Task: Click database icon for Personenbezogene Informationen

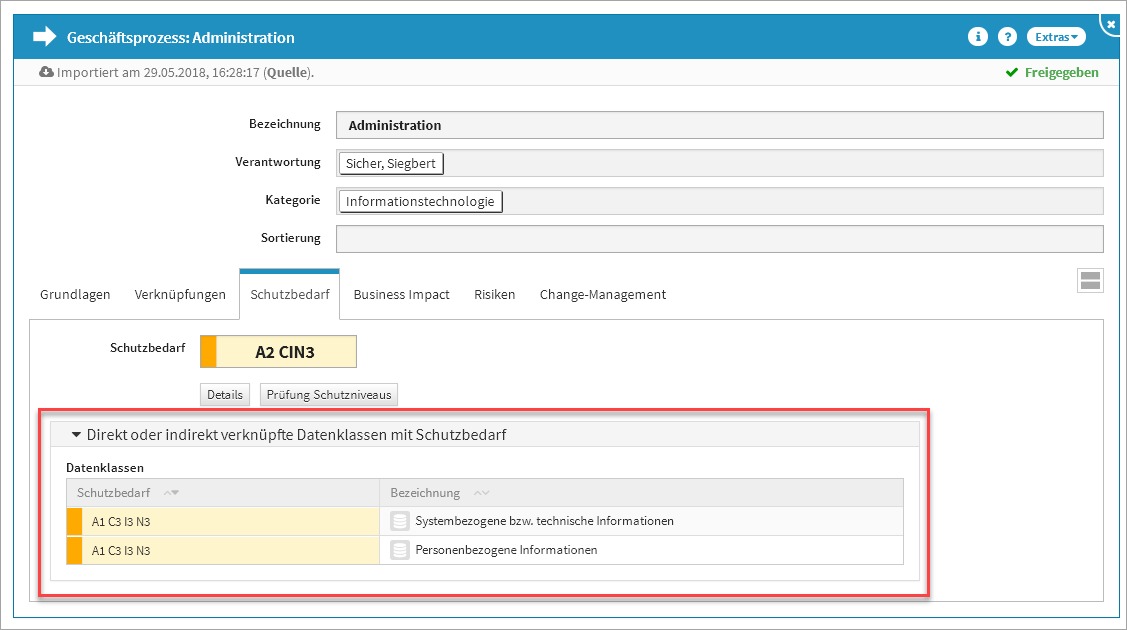Action: point(400,550)
